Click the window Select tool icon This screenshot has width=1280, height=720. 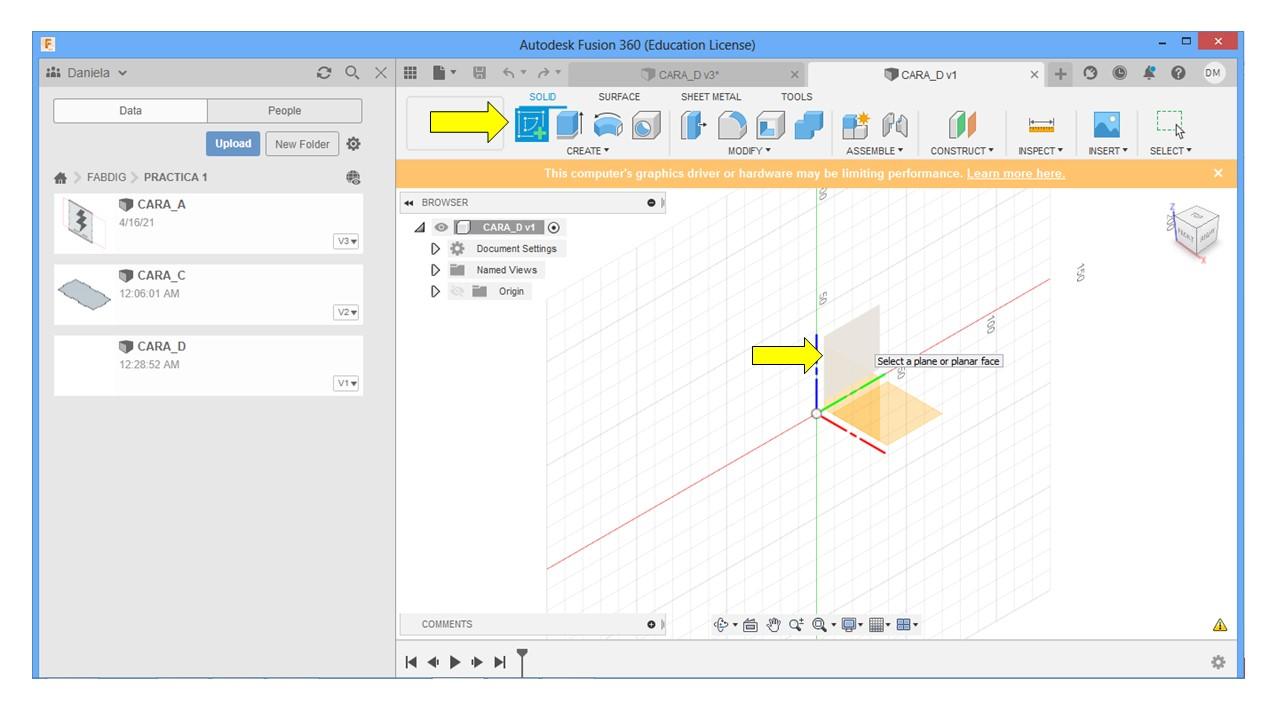pos(1170,124)
